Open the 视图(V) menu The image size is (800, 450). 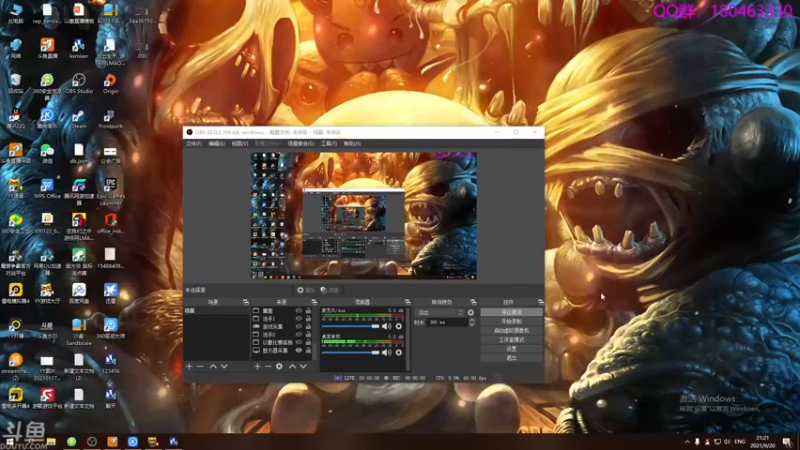(x=240, y=144)
